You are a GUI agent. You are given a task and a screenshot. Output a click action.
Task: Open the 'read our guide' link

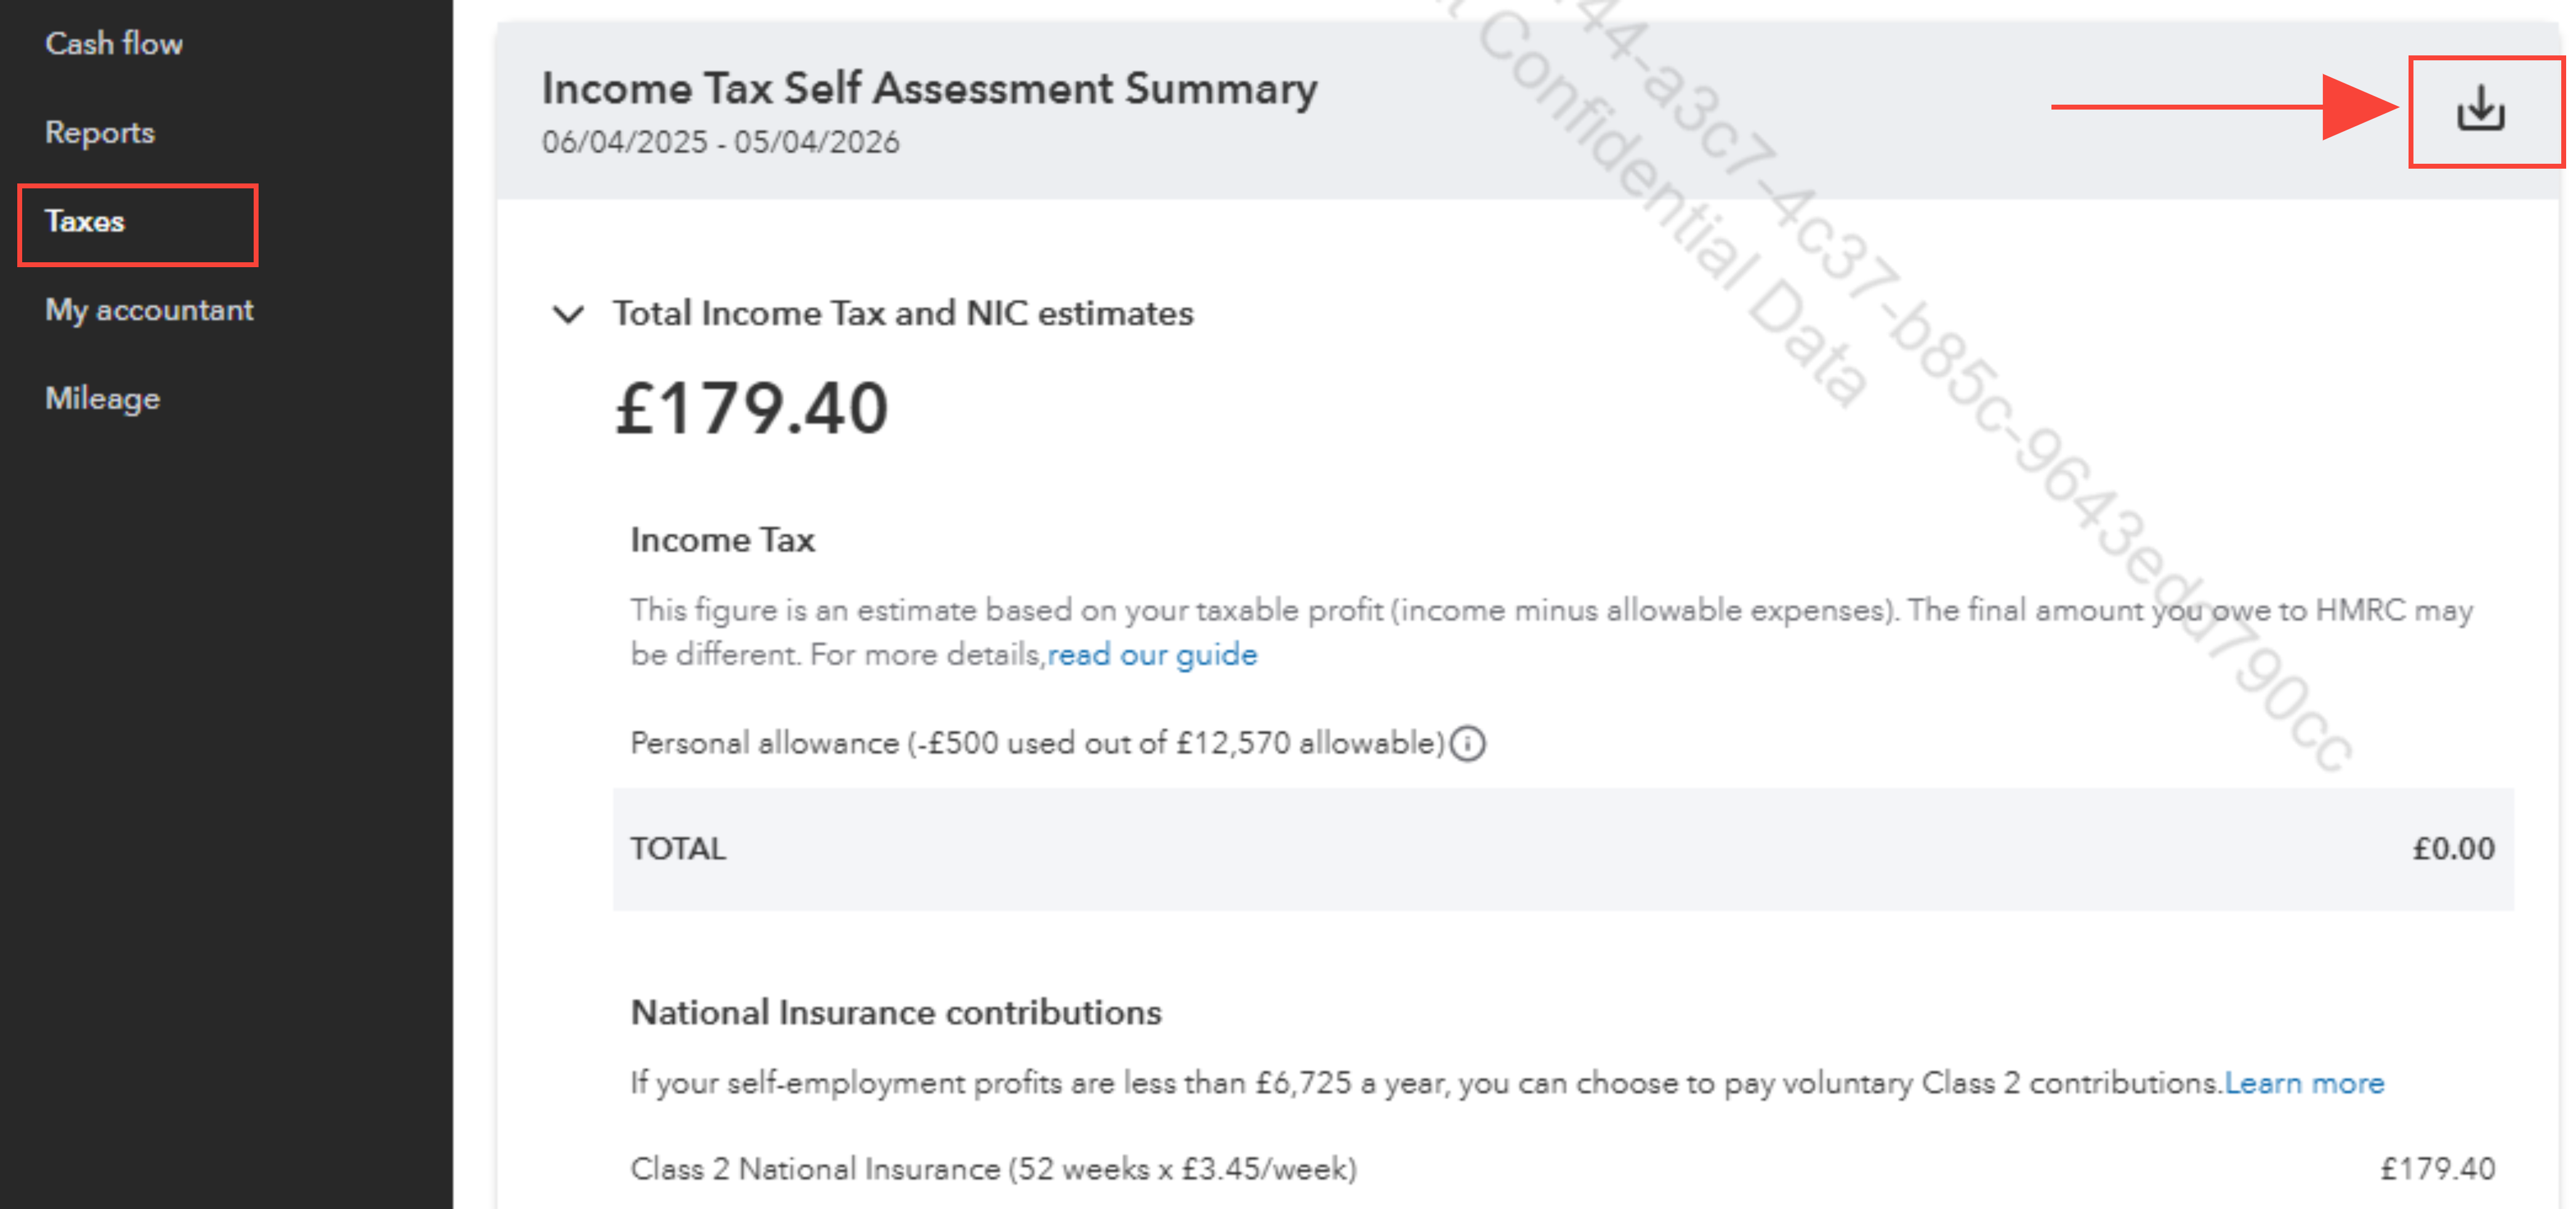[1152, 655]
